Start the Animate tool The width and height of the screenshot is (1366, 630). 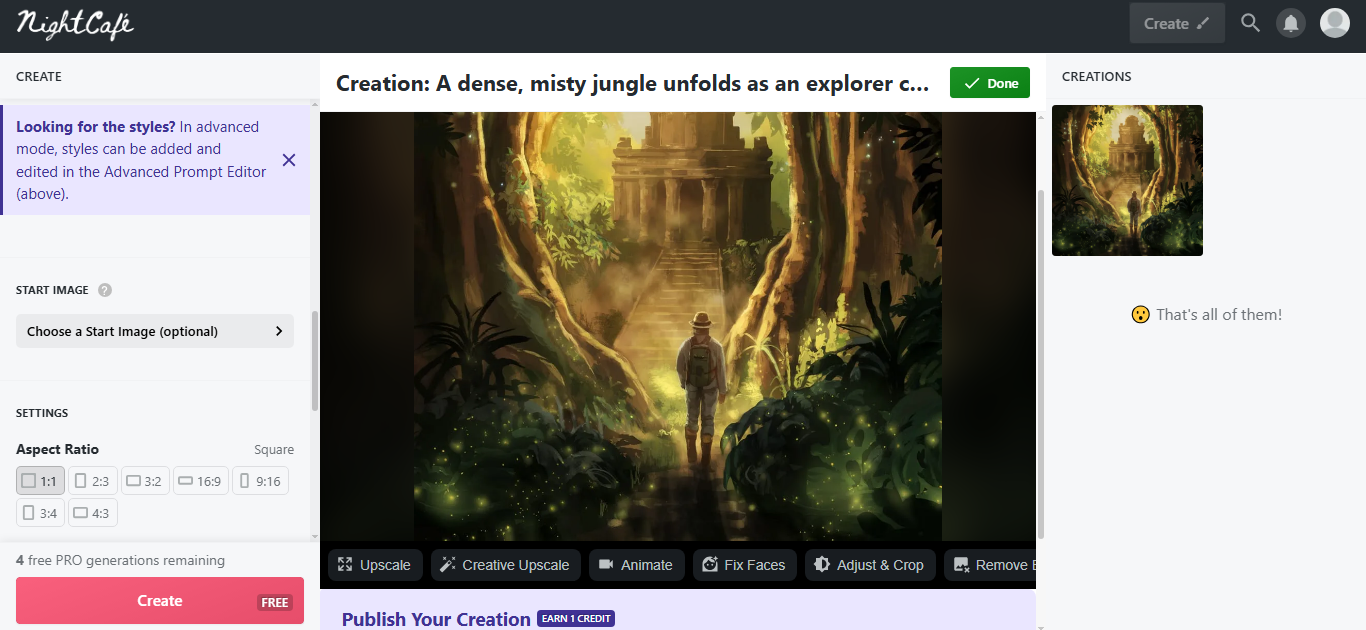pos(636,565)
